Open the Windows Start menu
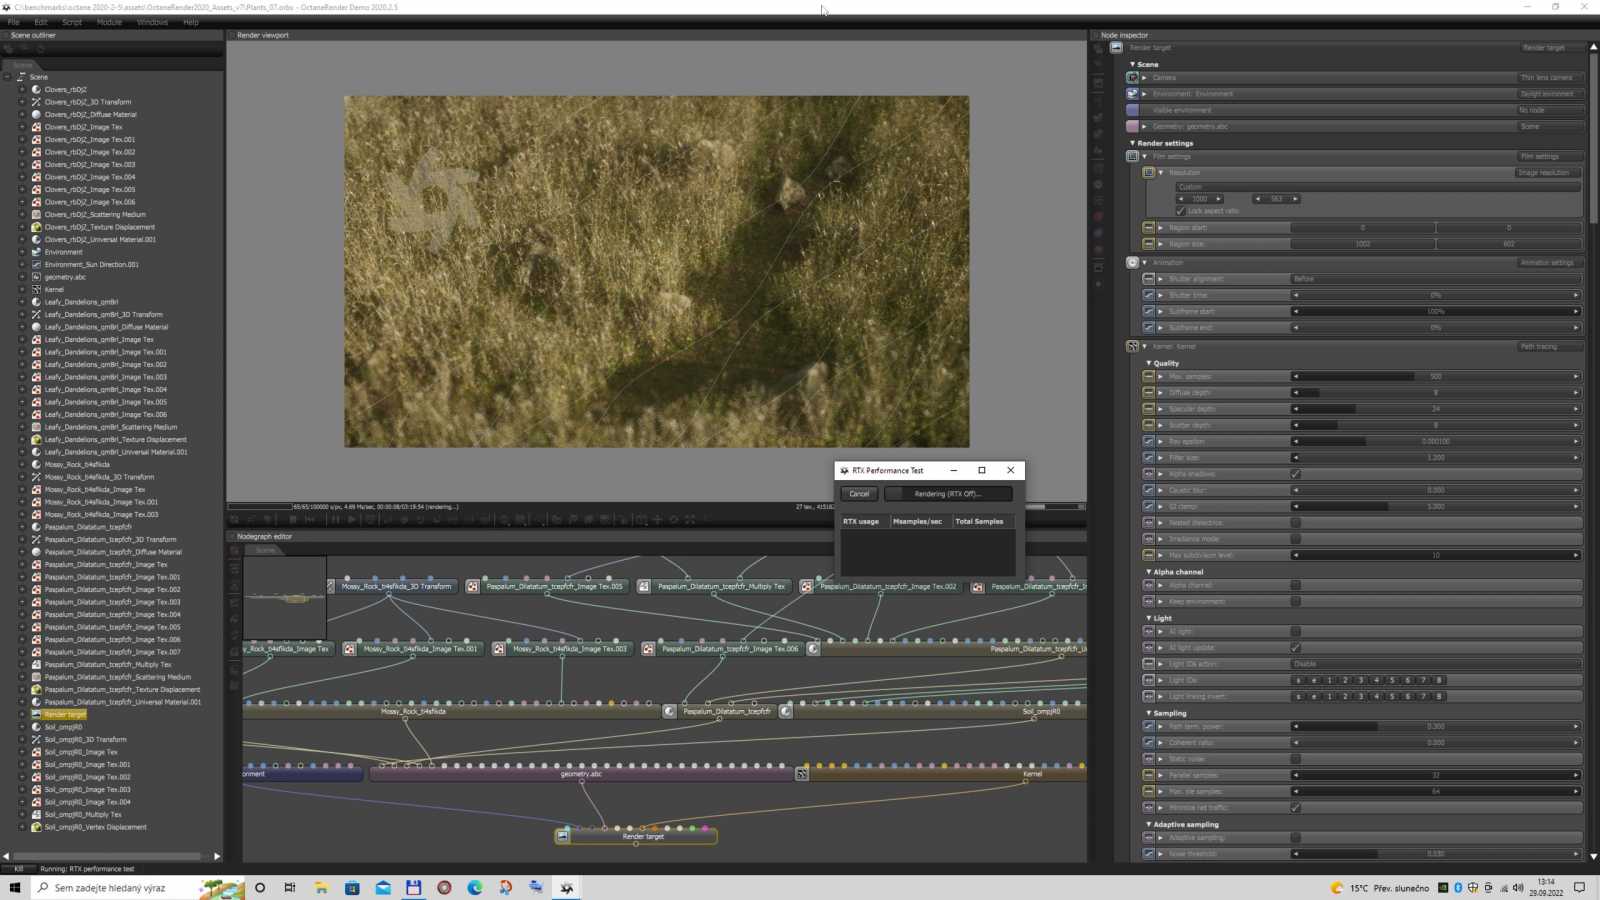1600x900 pixels. (15, 888)
